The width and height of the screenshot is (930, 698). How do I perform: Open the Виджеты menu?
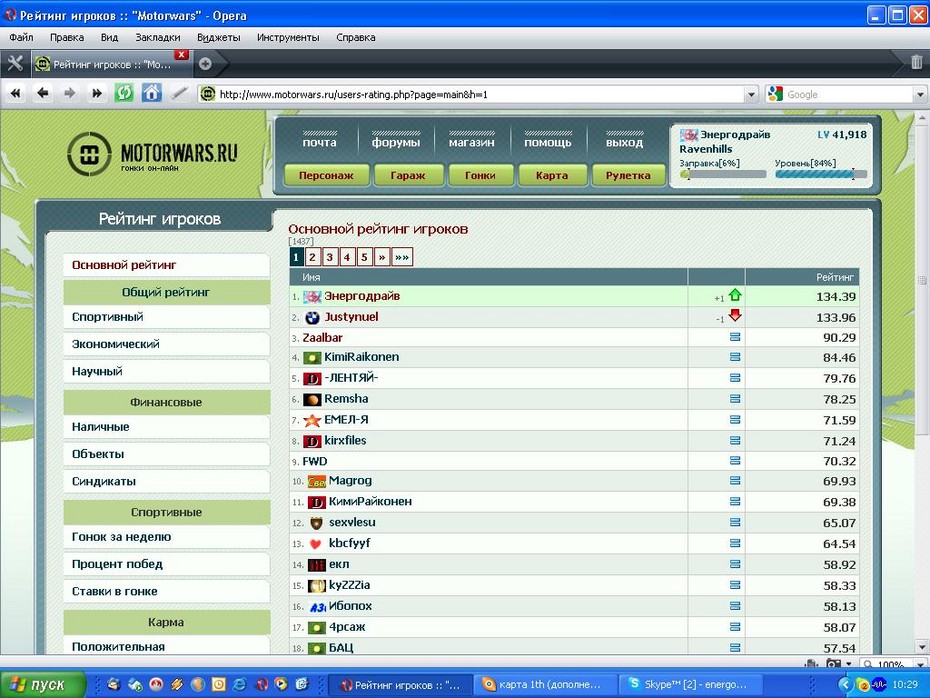click(x=219, y=37)
